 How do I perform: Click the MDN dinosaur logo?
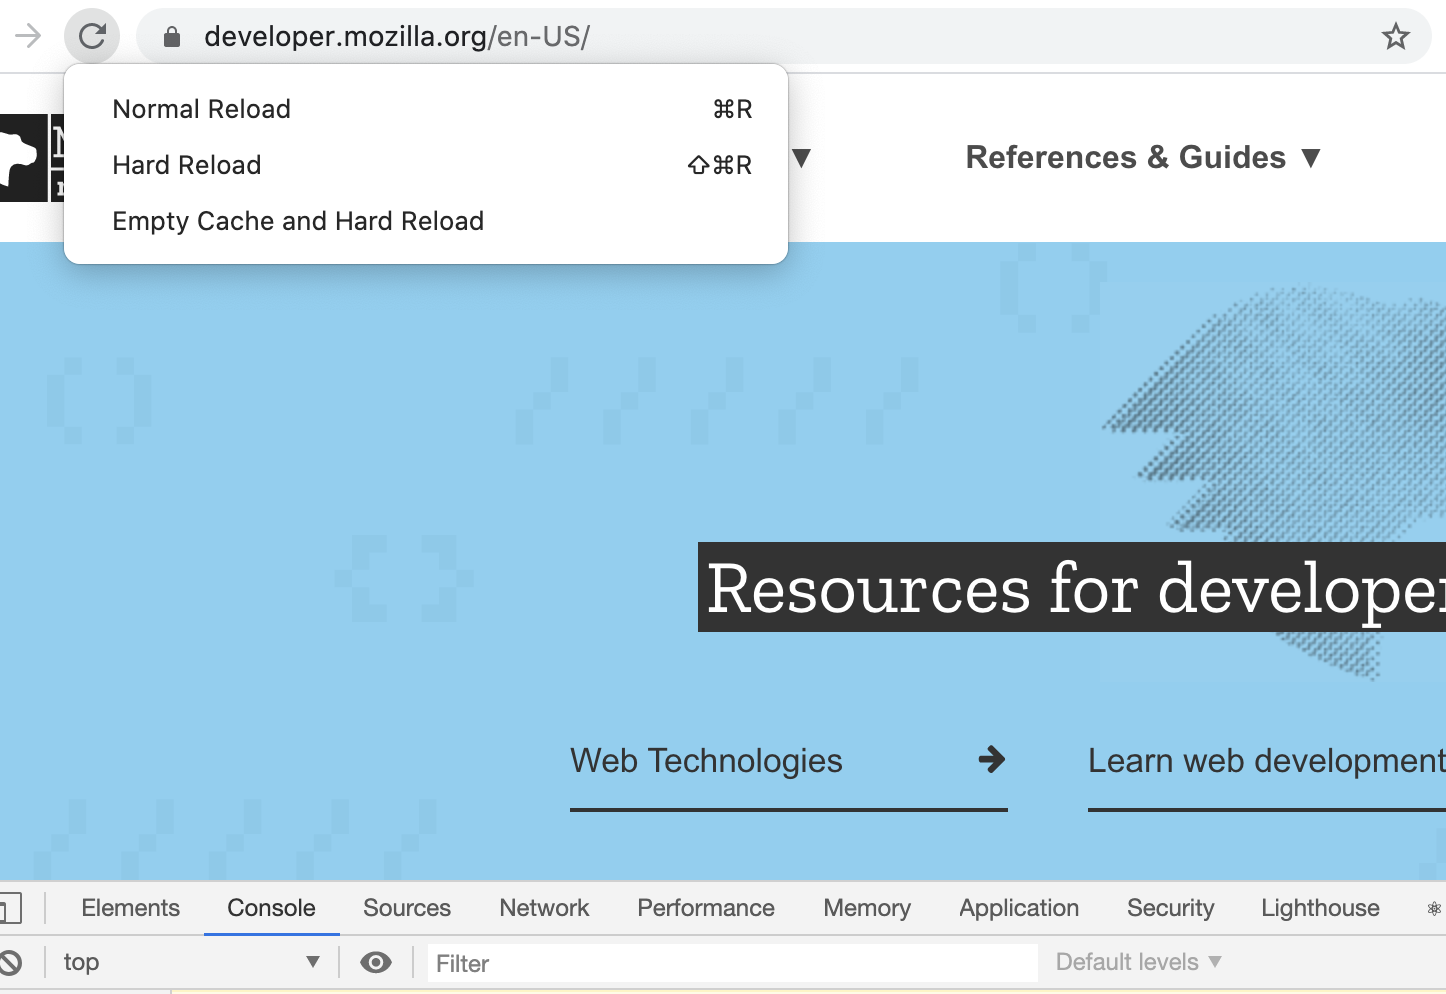[x=24, y=158]
